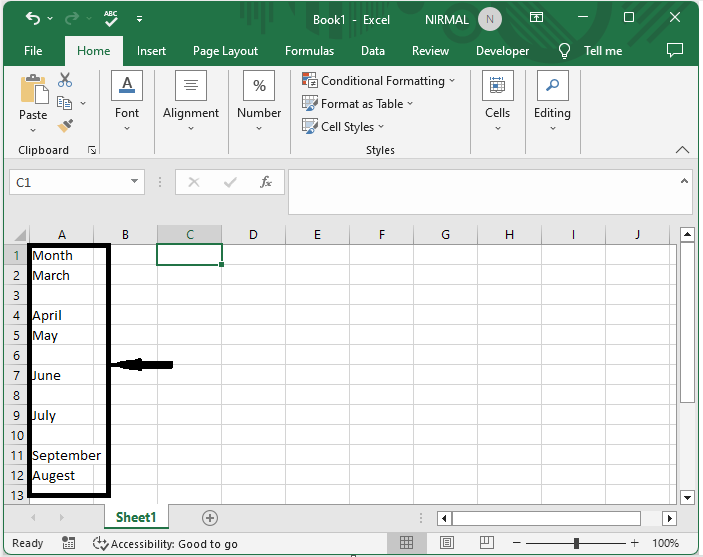The width and height of the screenshot is (703, 557).
Task: Select the Format Painter brush
Action: [65, 126]
